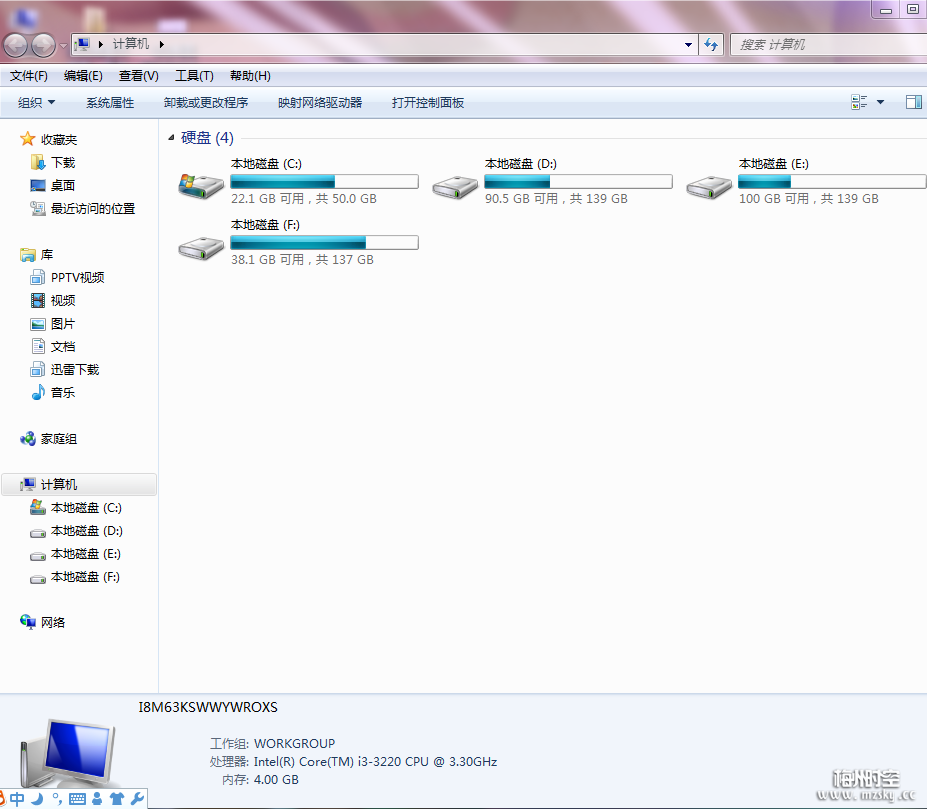Click 卸载或更改程序 toolbar button
927x809 pixels.
206,102
